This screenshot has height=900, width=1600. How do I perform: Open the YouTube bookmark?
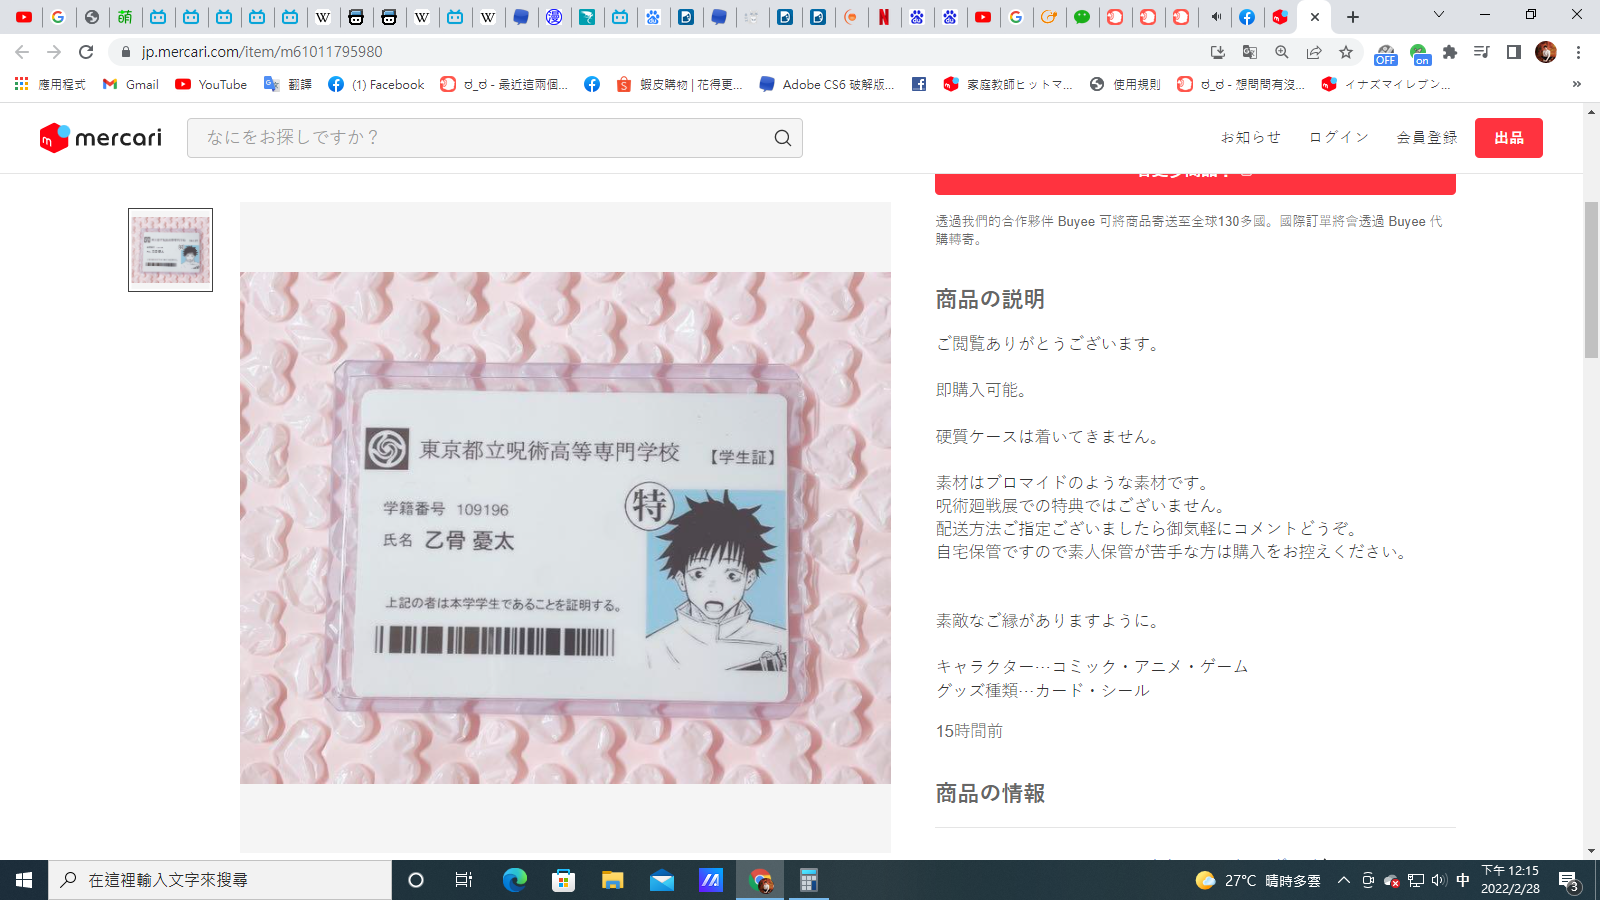point(211,85)
